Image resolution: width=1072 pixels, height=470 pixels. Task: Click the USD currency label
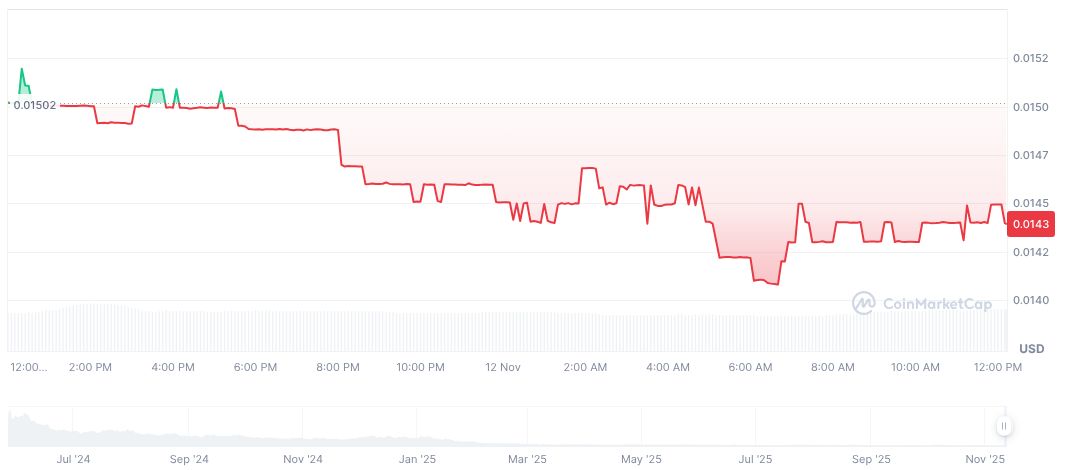[x=1031, y=348]
